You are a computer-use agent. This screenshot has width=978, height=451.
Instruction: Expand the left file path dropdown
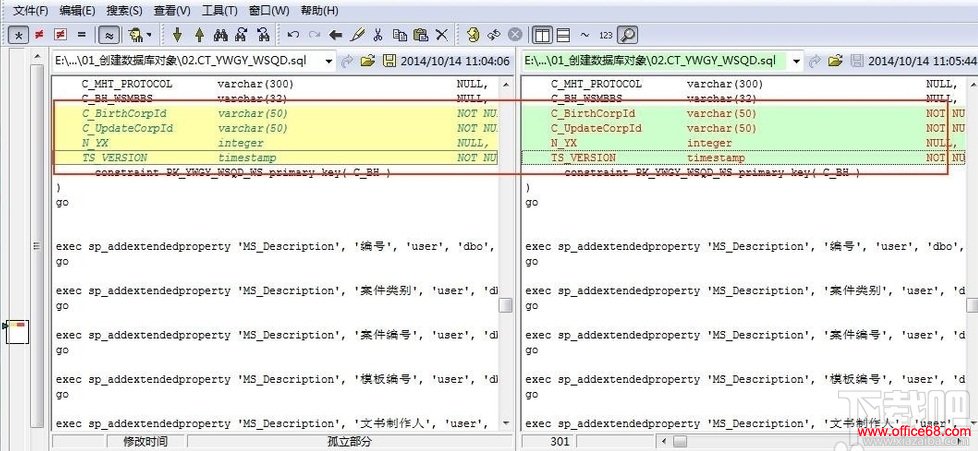pyautogui.click(x=329, y=62)
